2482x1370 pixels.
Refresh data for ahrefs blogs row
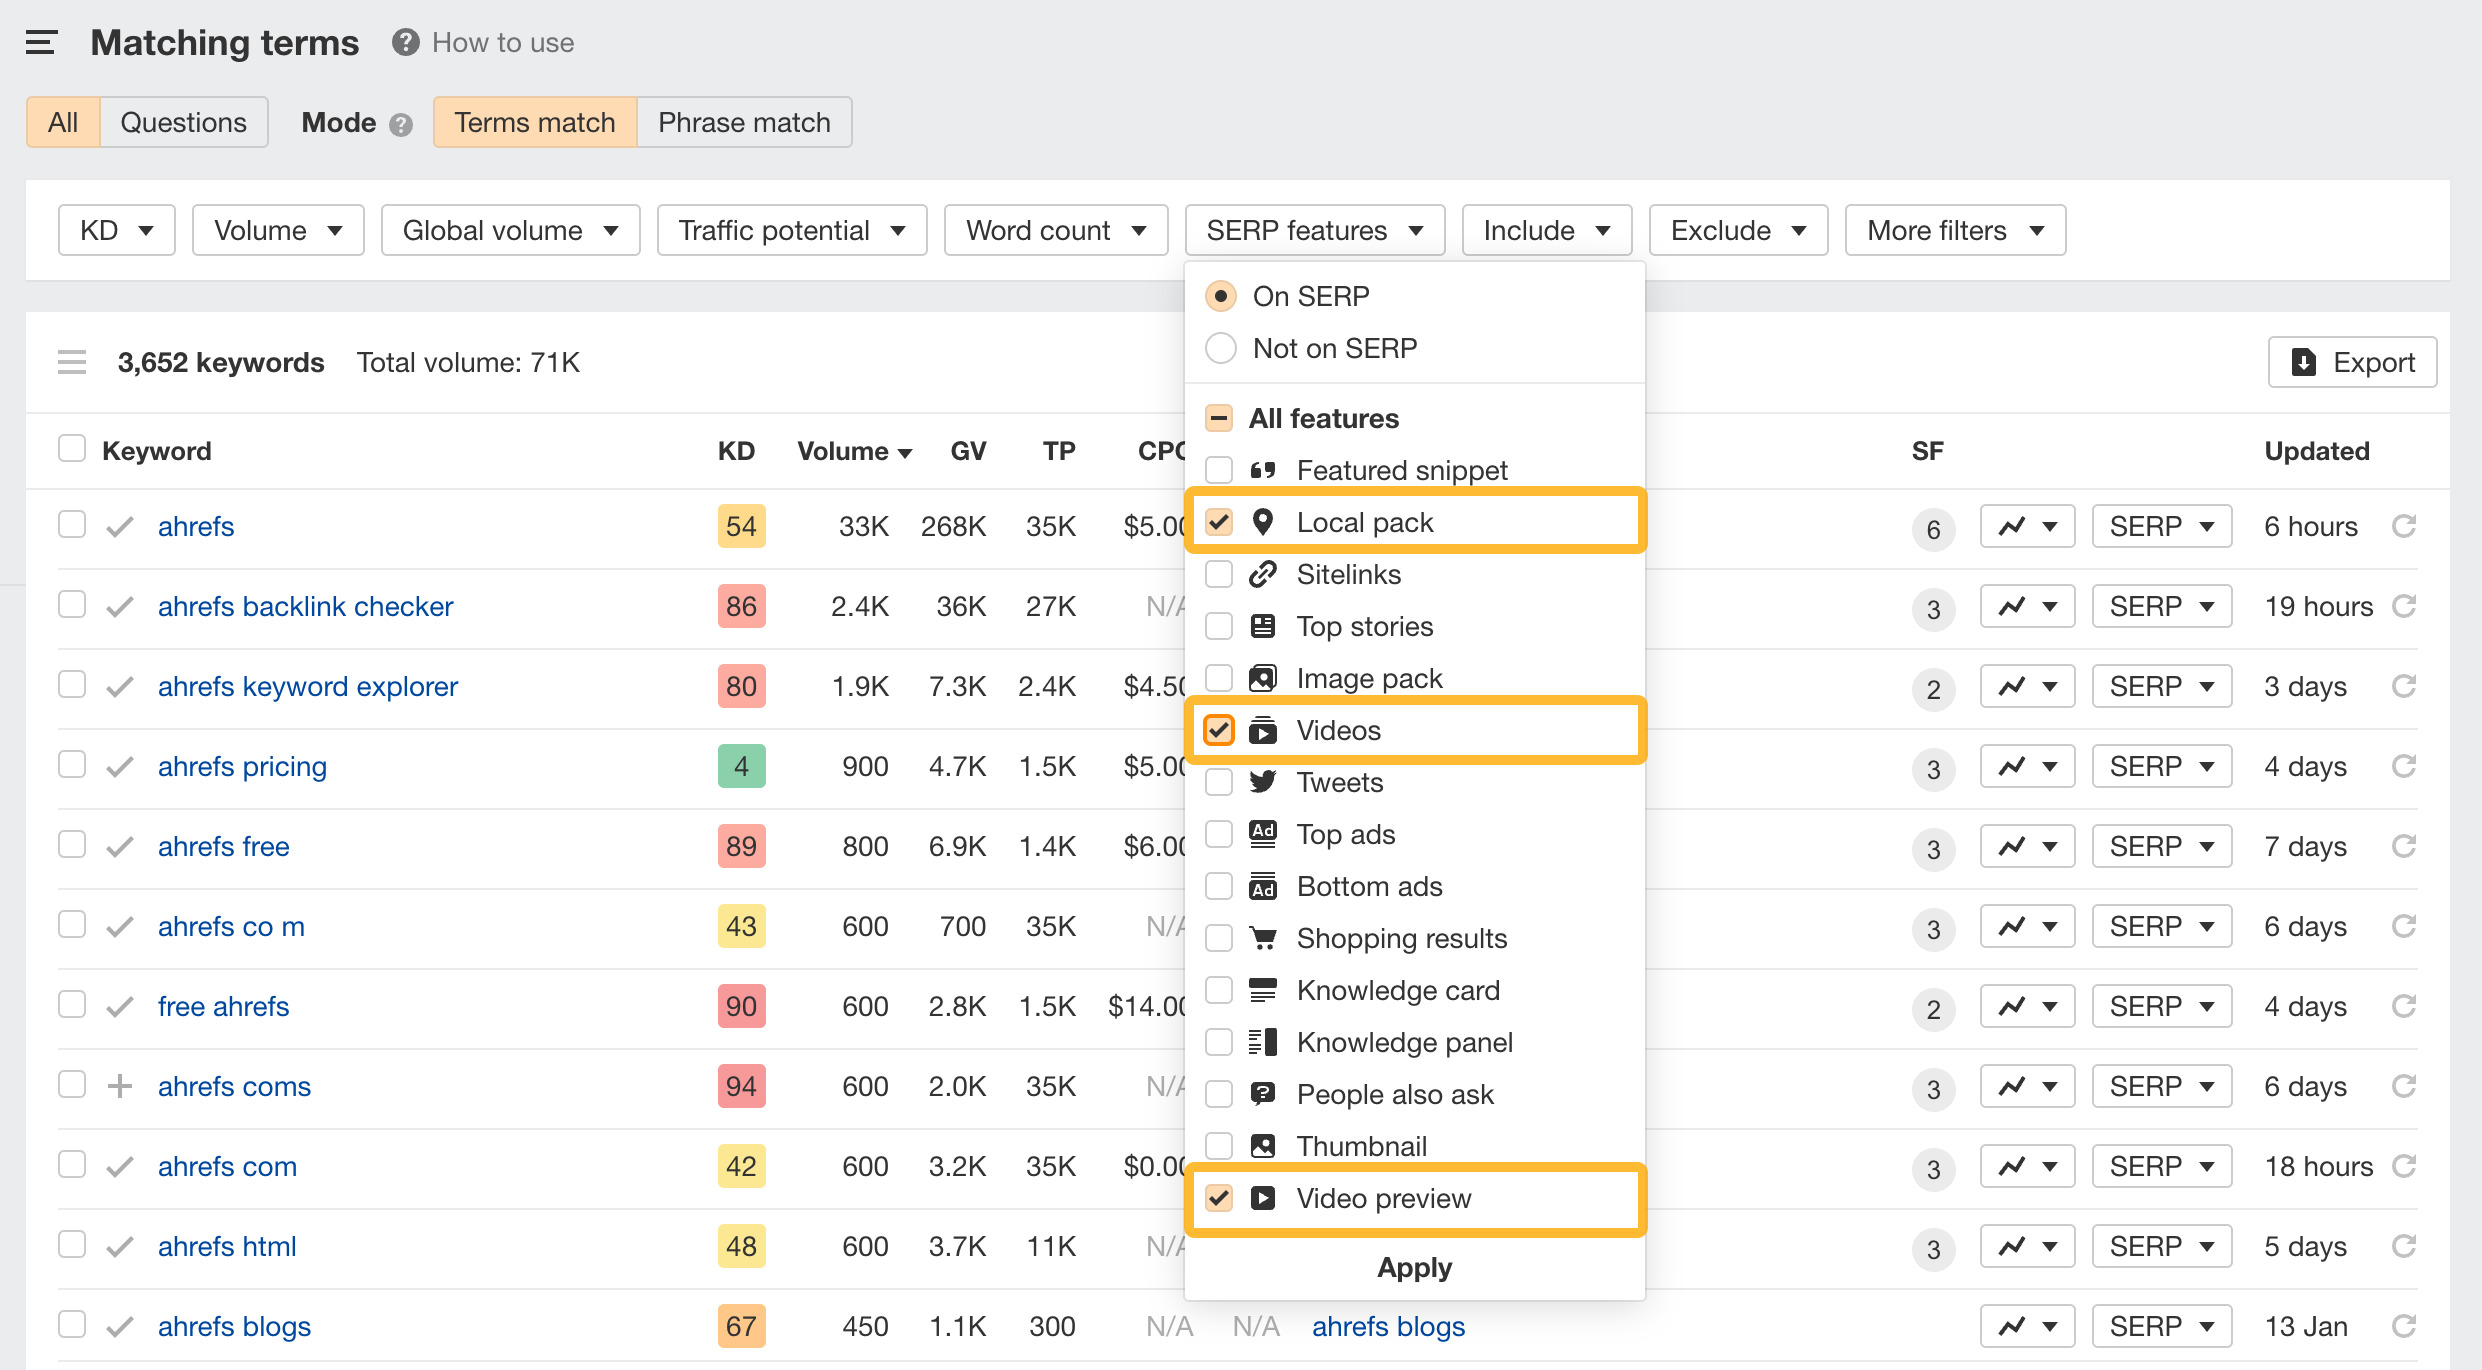point(2404,1325)
